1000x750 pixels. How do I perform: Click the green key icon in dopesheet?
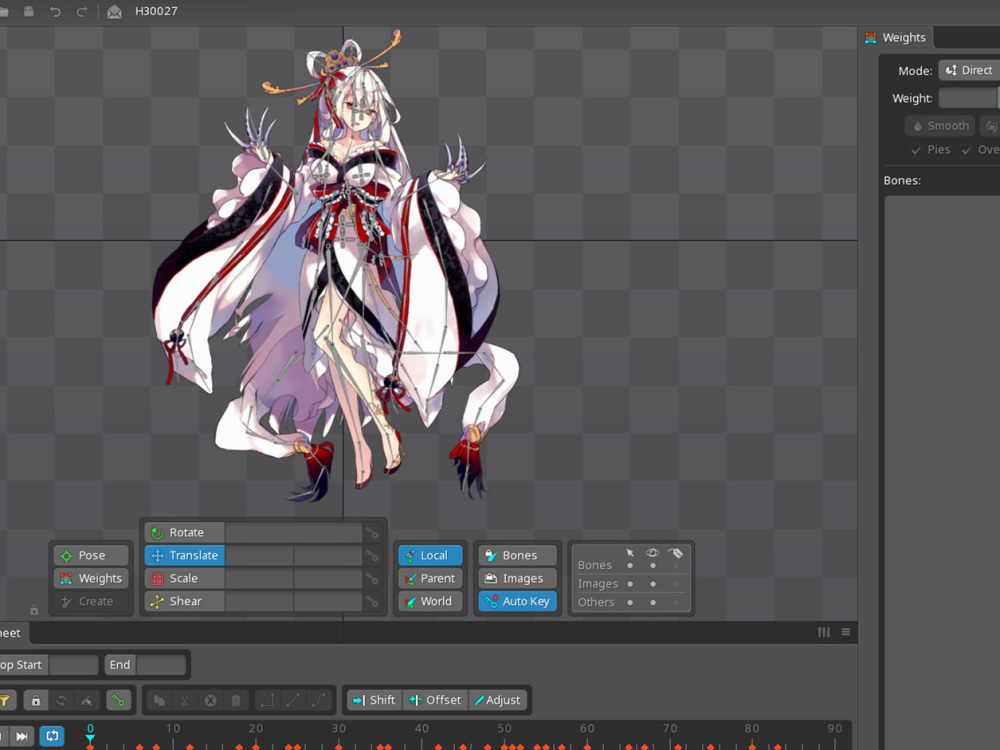(x=119, y=700)
